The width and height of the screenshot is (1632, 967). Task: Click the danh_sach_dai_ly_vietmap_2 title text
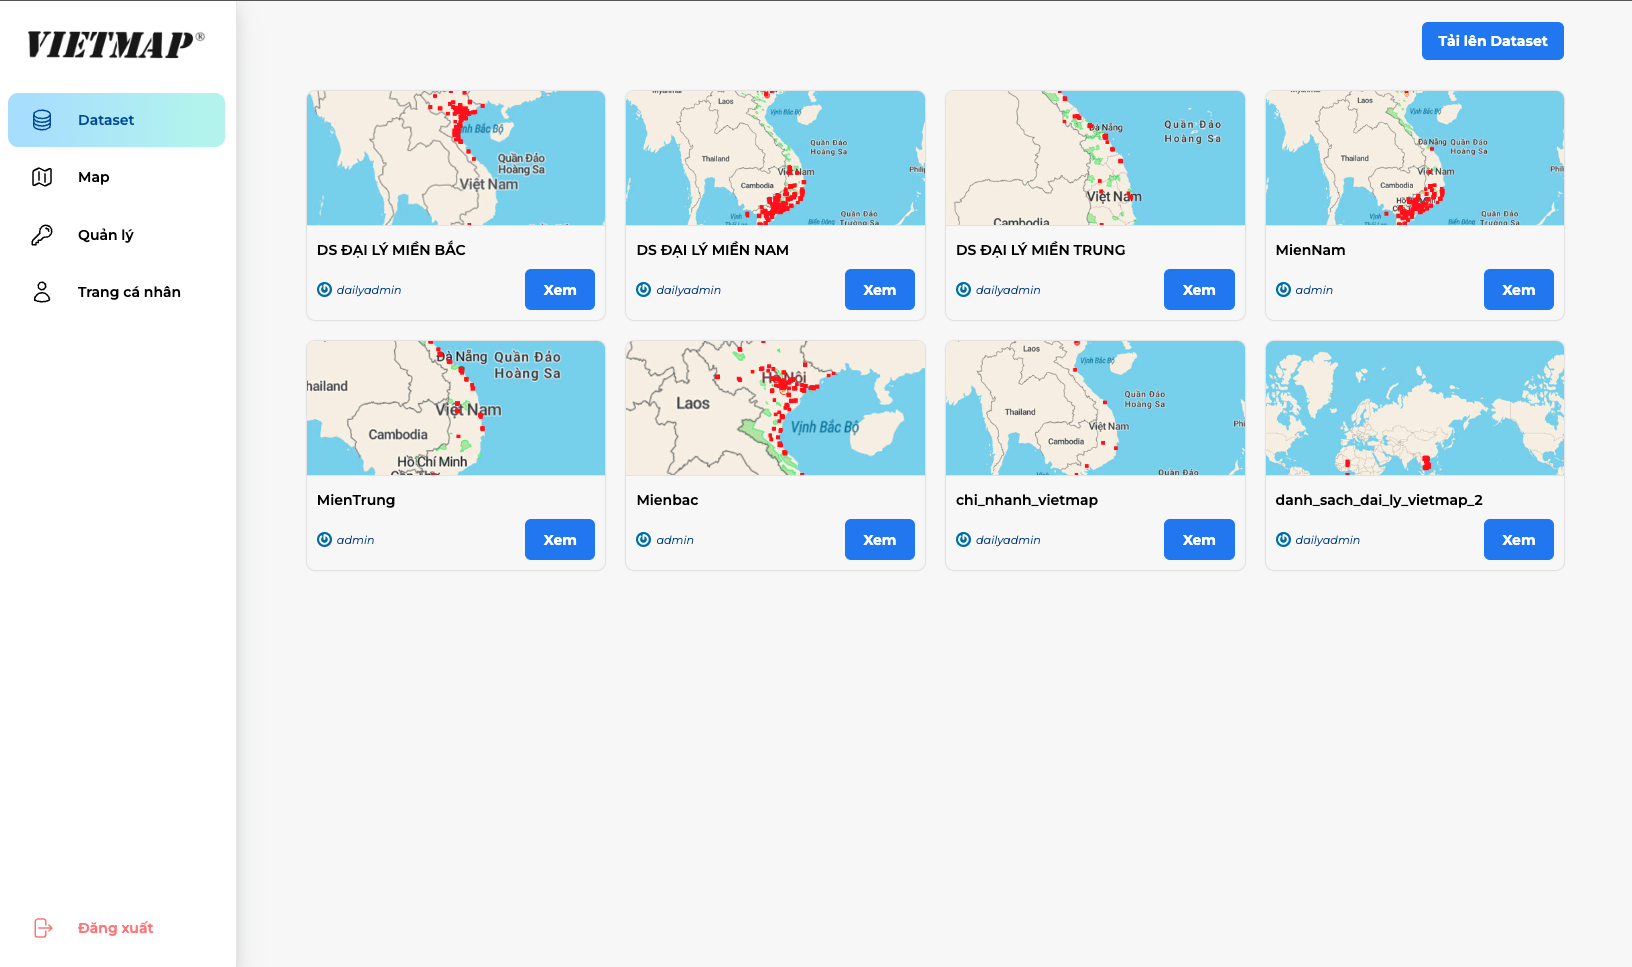point(1379,500)
